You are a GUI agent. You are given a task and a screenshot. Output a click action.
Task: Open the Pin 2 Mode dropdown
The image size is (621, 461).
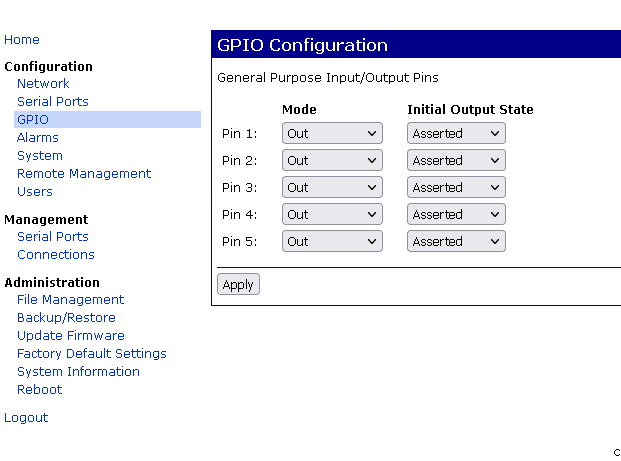332,160
